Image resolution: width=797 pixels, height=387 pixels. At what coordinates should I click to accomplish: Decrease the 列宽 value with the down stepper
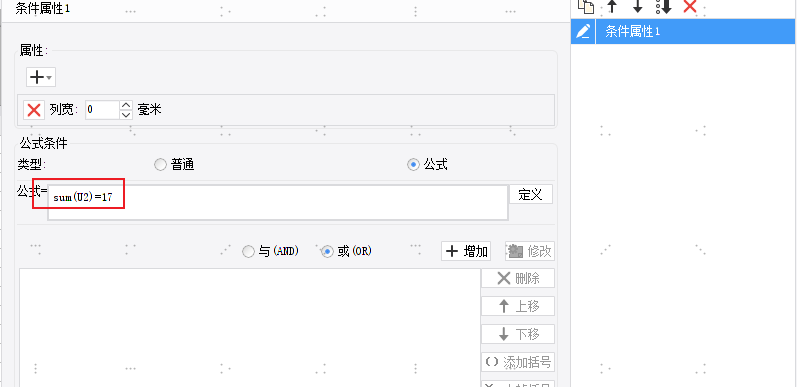126,114
